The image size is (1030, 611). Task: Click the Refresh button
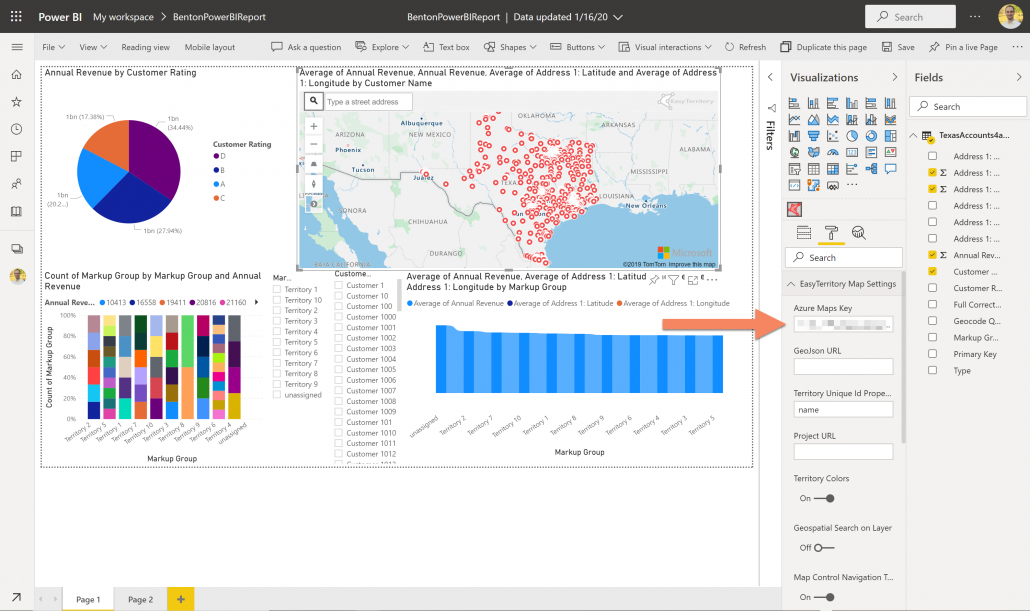(745, 46)
